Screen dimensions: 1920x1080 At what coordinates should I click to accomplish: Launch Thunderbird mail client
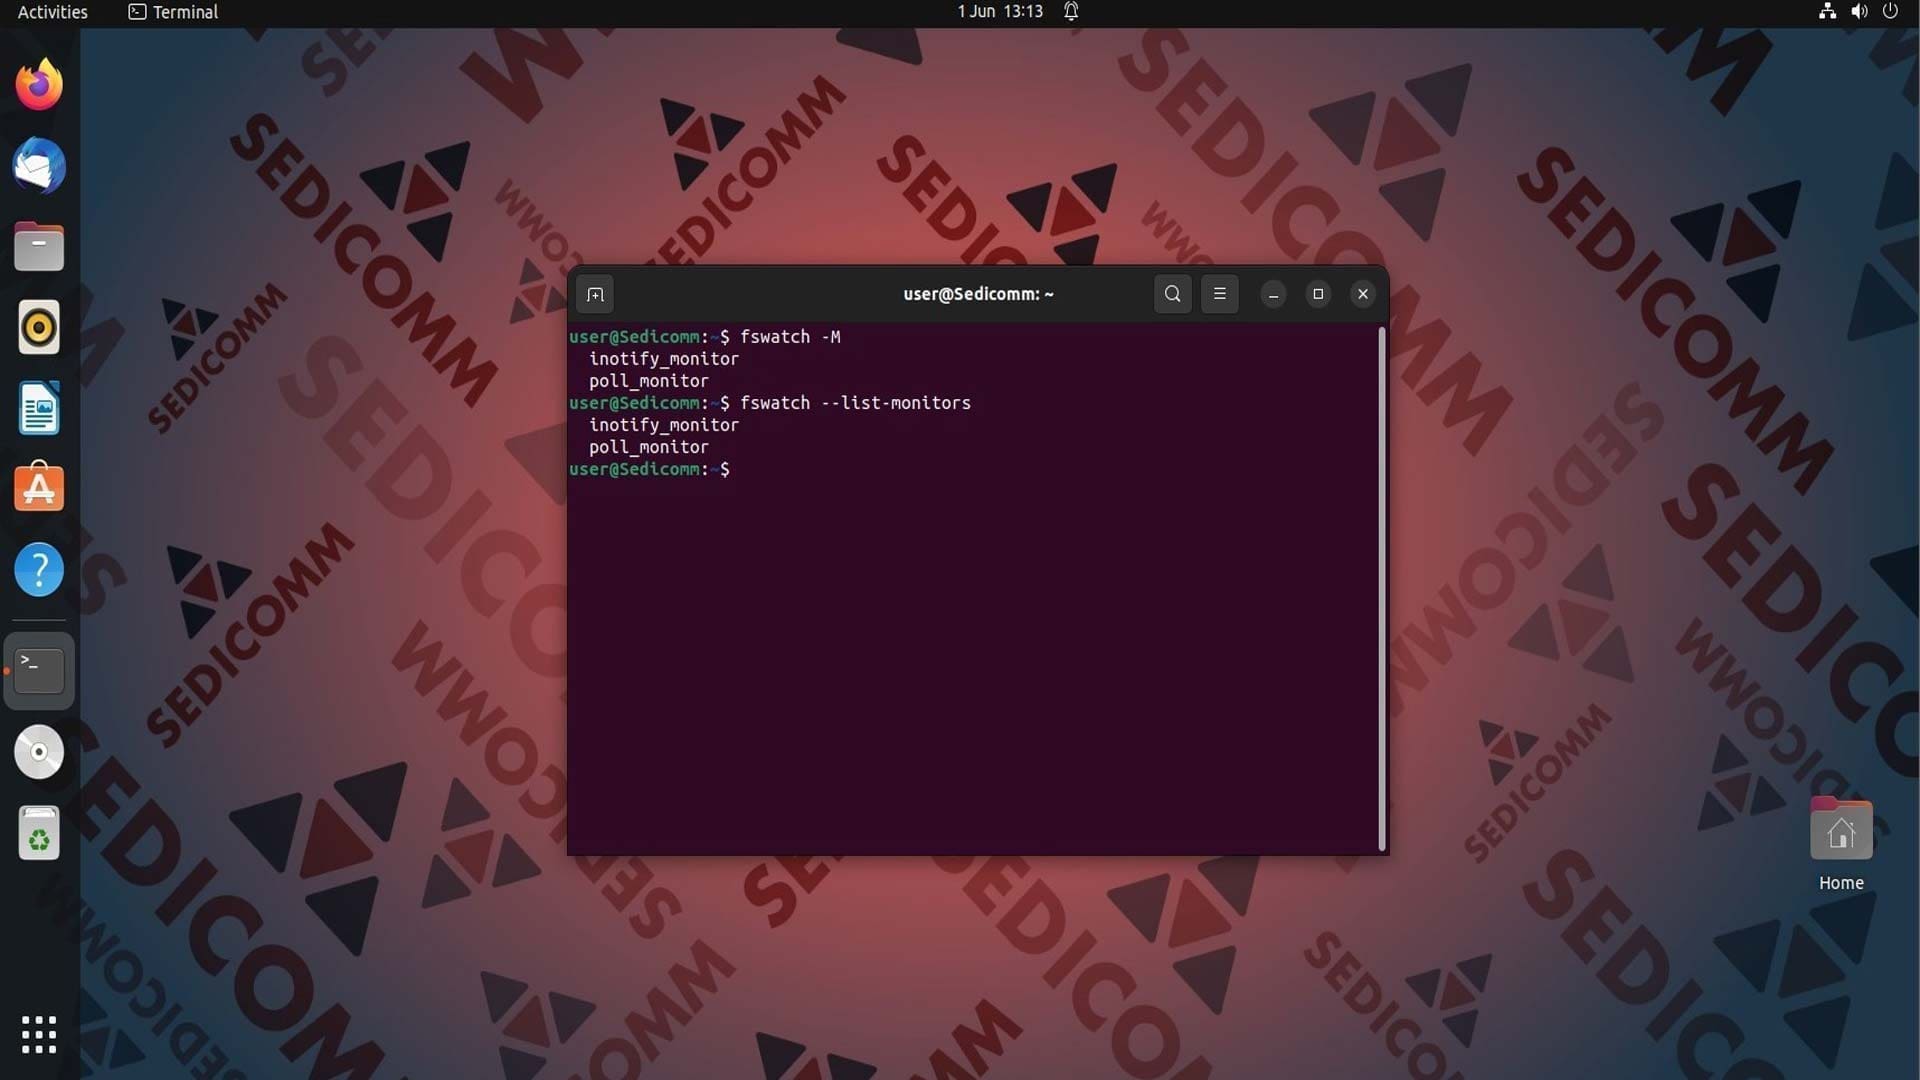39,166
